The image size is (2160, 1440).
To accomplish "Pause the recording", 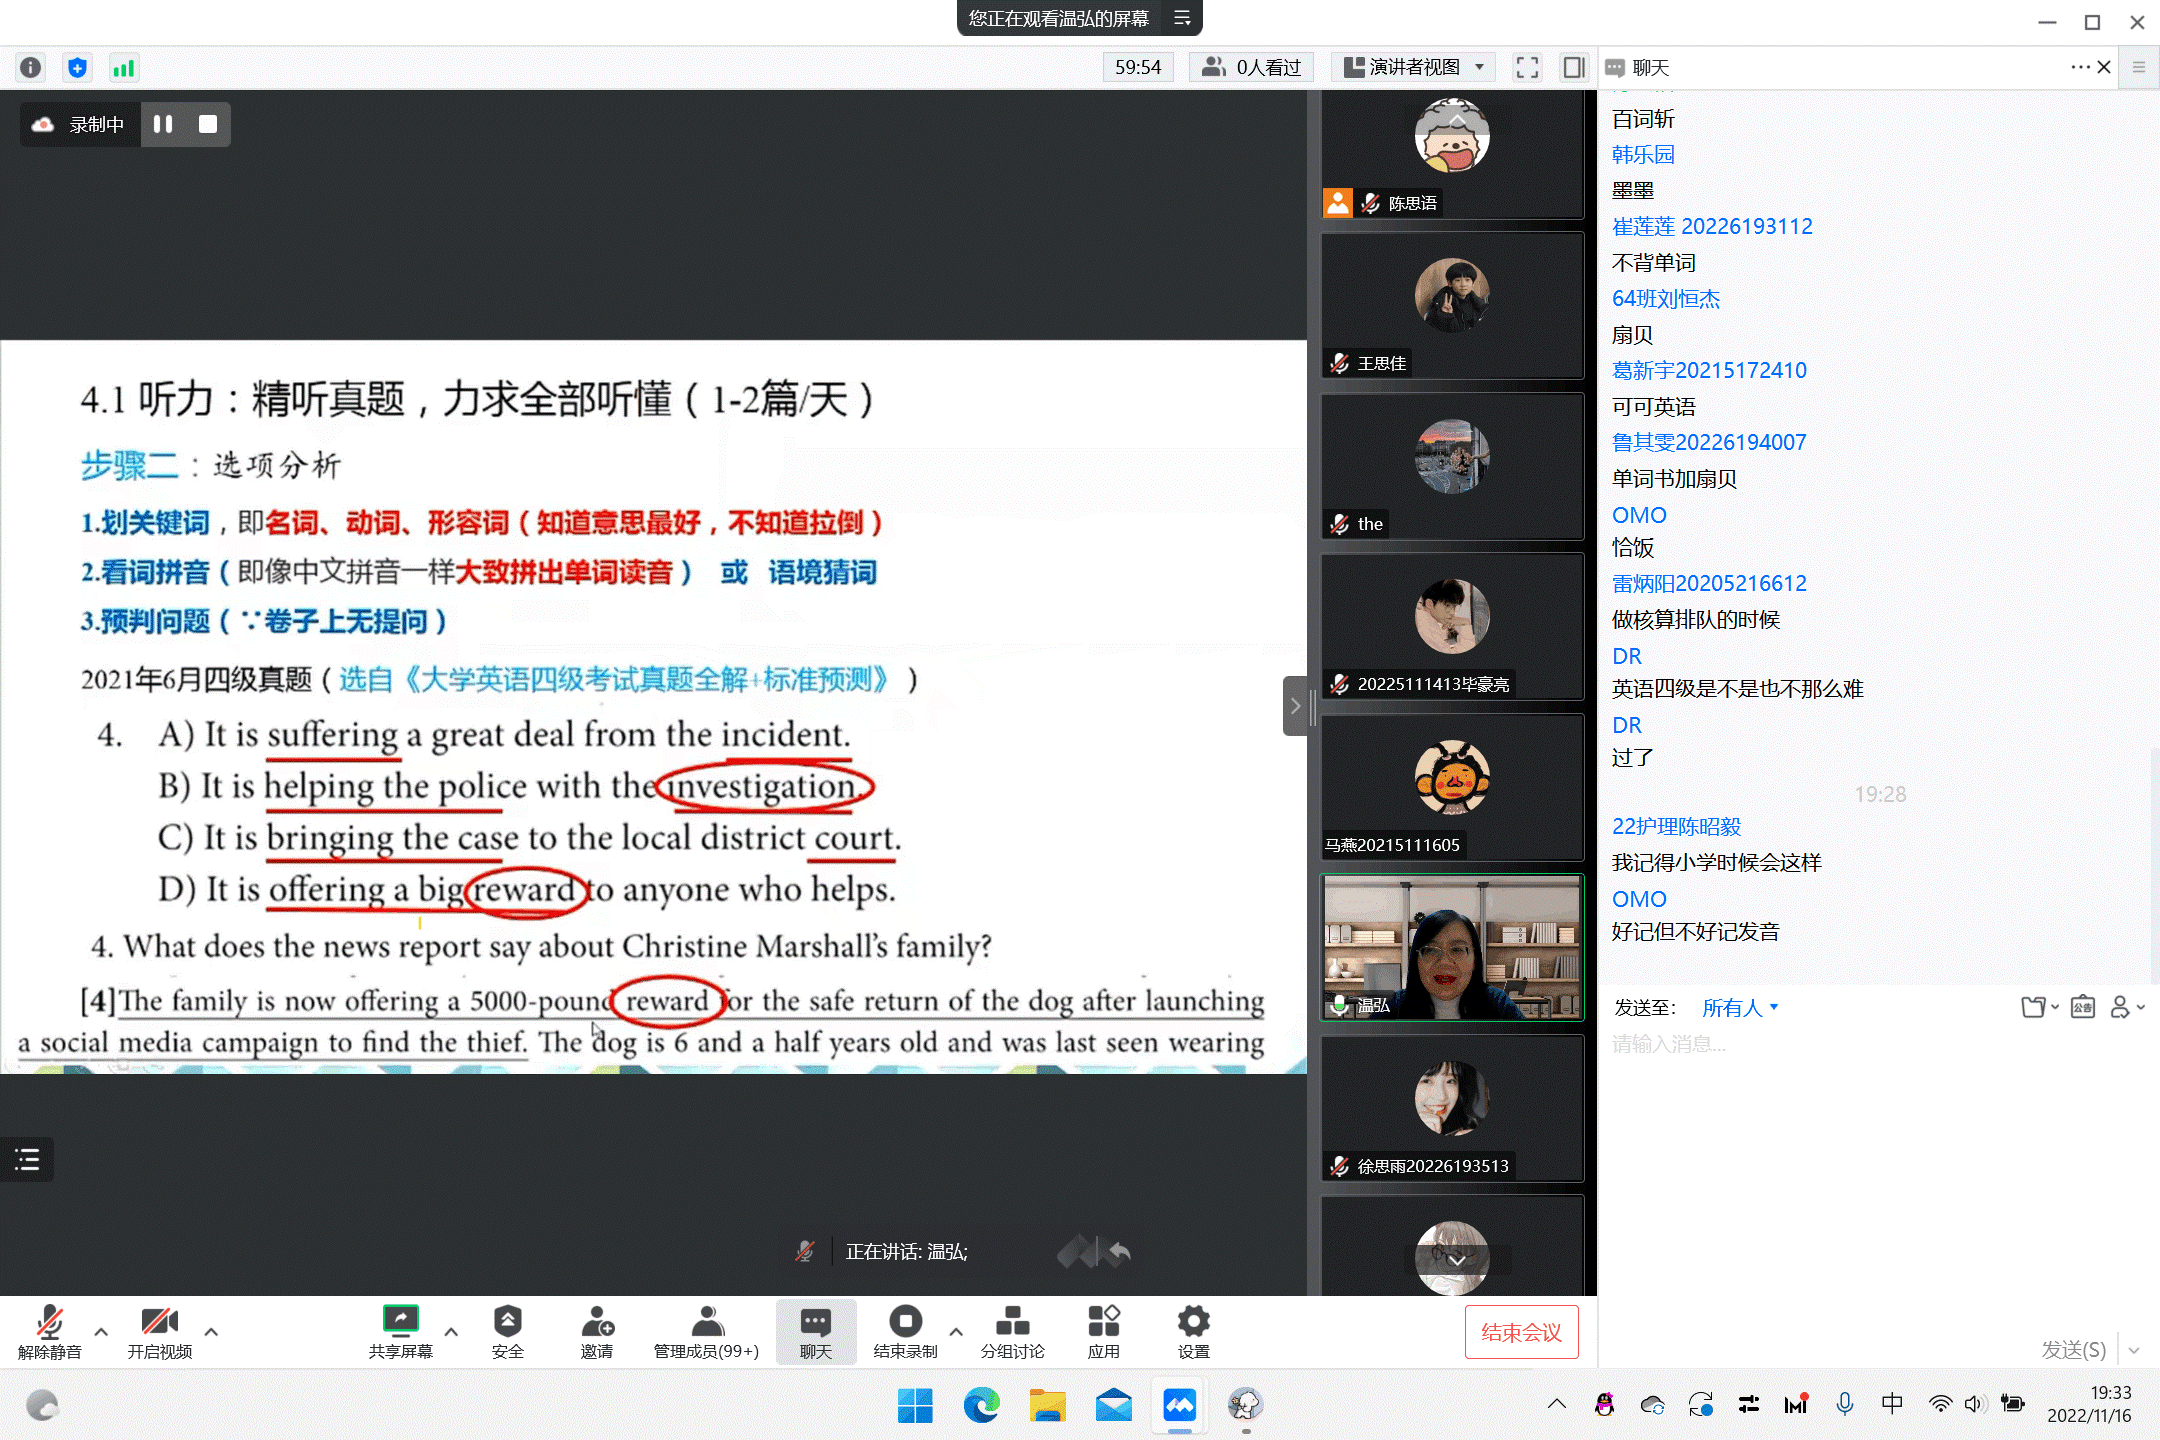I will click(x=163, y=124).
